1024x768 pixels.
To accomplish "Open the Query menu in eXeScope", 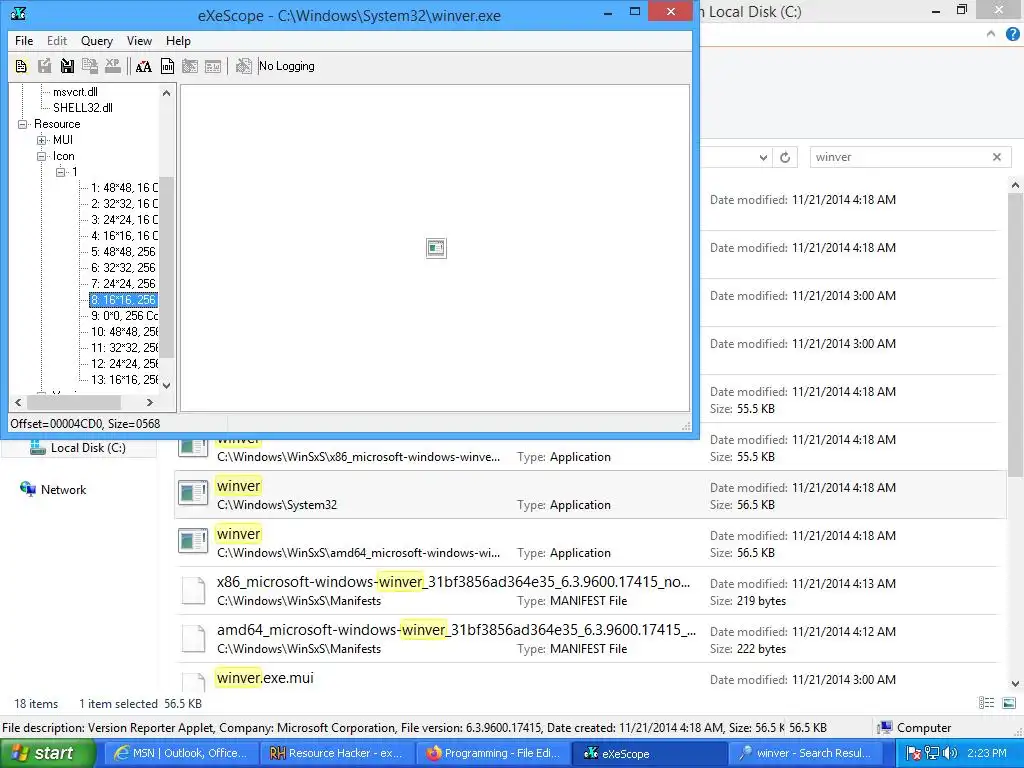I will [97, 40].
